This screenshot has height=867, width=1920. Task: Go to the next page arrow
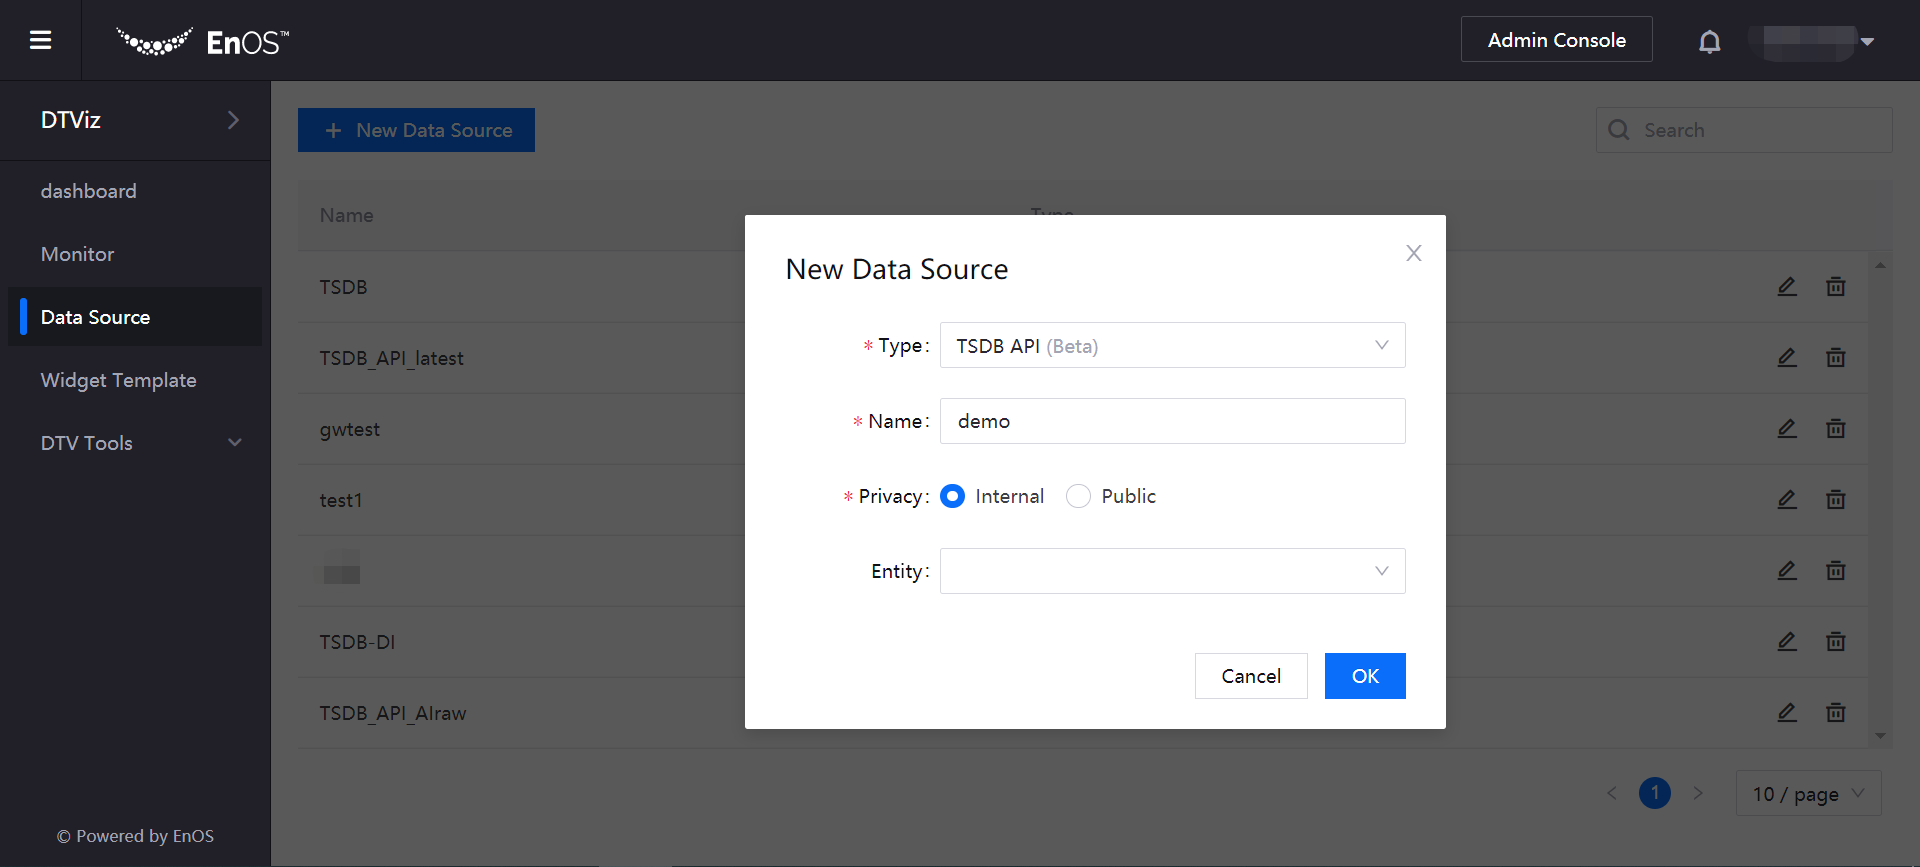click(x=1698, y=793)
